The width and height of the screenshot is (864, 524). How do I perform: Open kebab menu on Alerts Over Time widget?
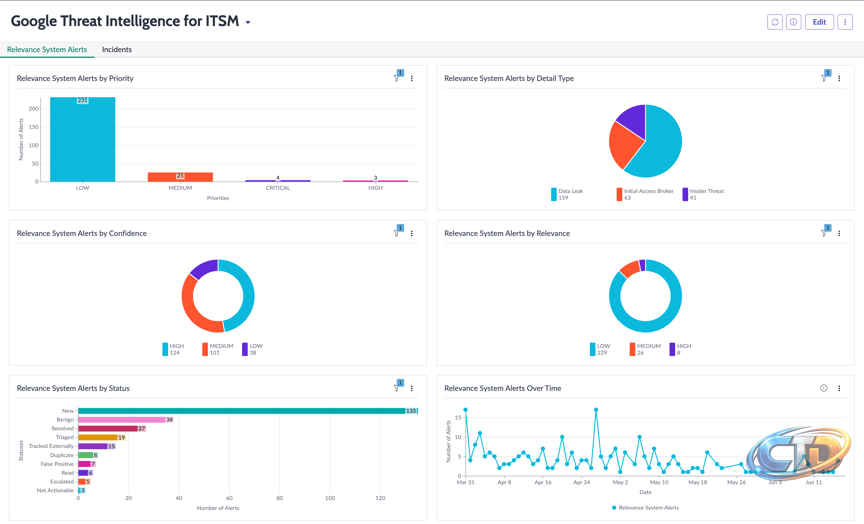click(839, 388)
